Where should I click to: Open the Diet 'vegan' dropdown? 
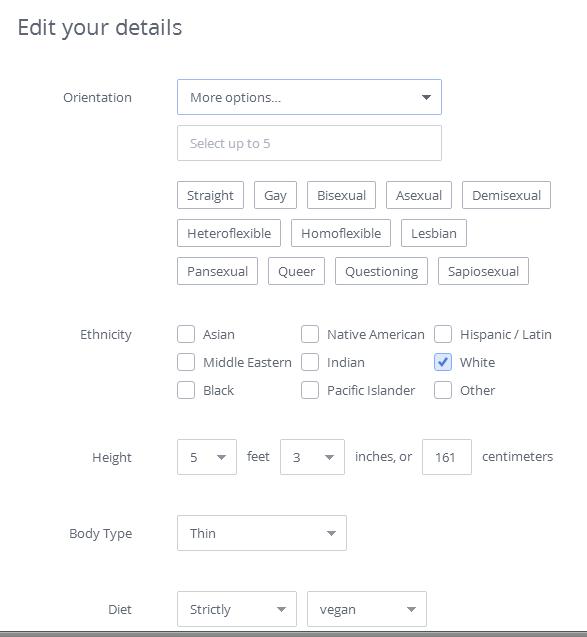[367, 609]
